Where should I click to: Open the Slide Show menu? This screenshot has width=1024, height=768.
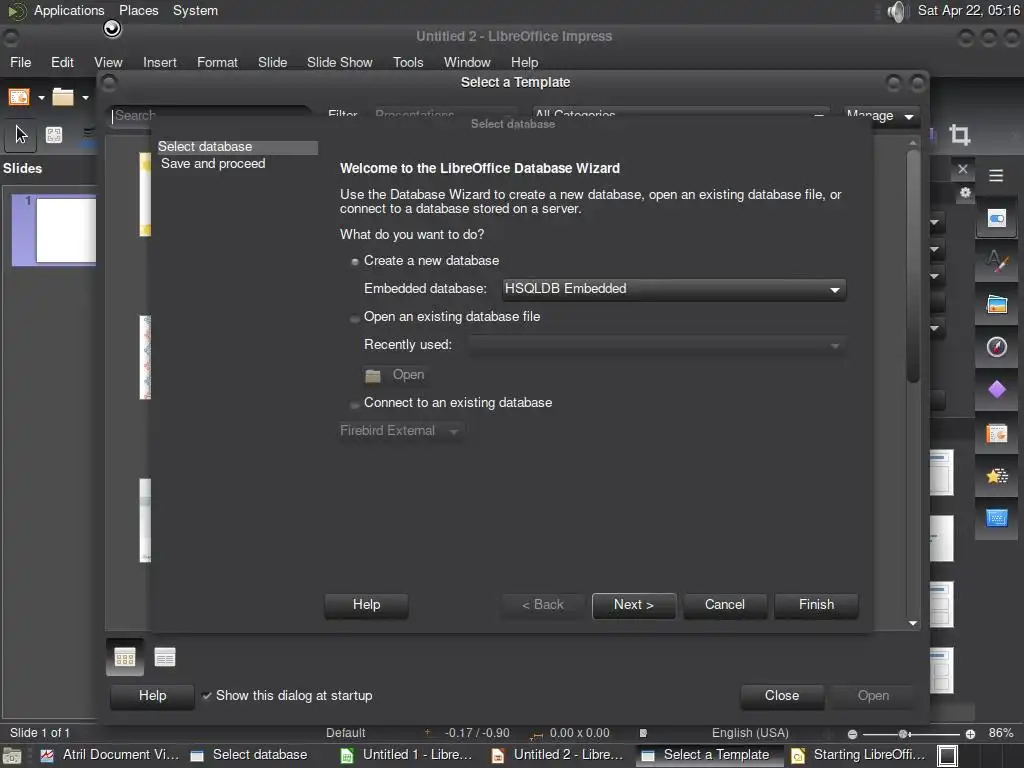point(340,62)
